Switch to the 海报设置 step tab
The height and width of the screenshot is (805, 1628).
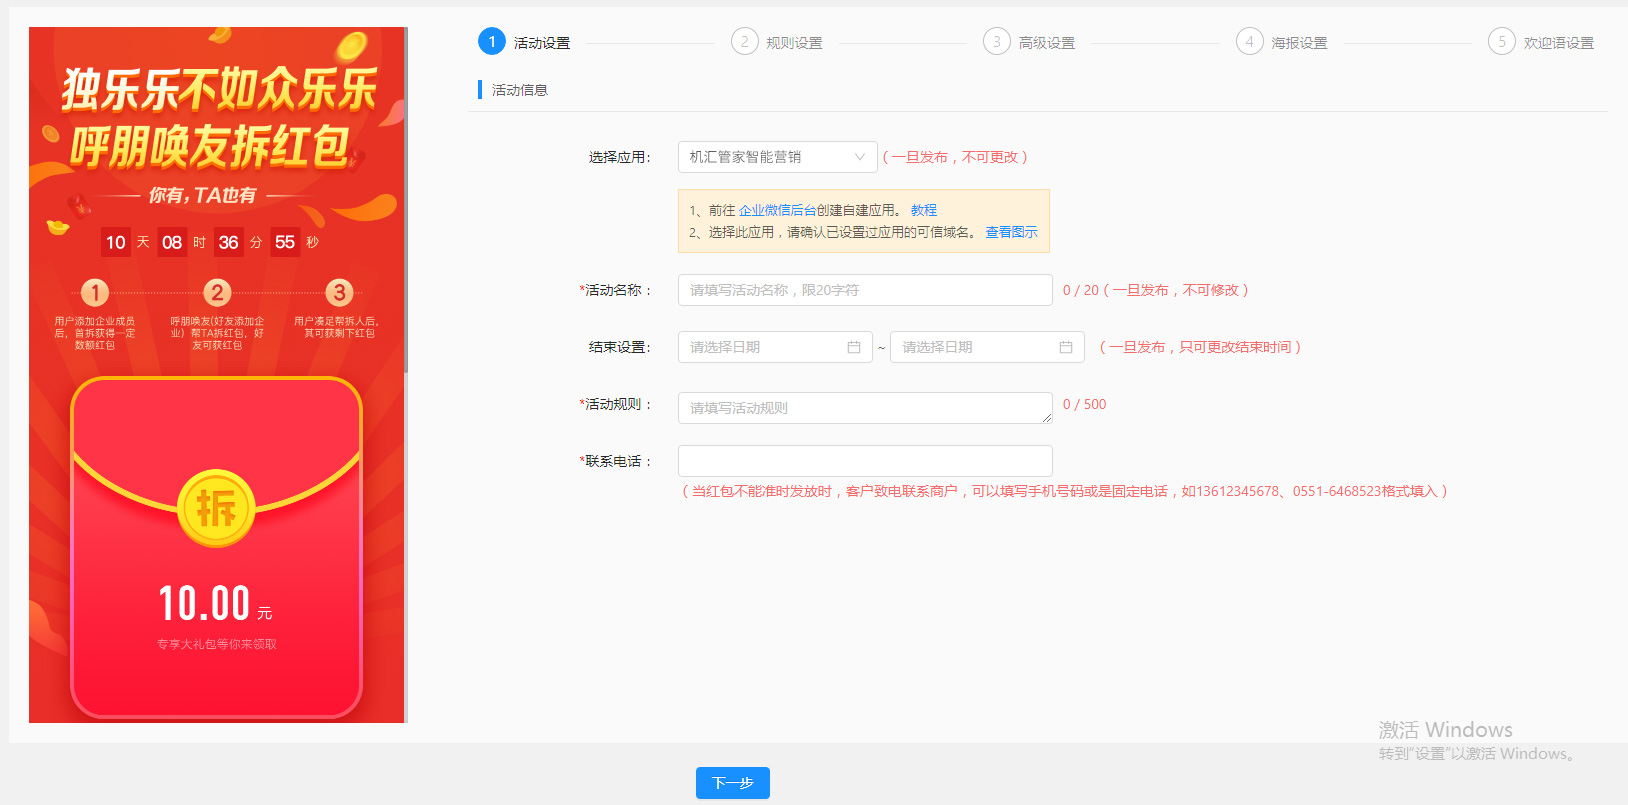1299,43
